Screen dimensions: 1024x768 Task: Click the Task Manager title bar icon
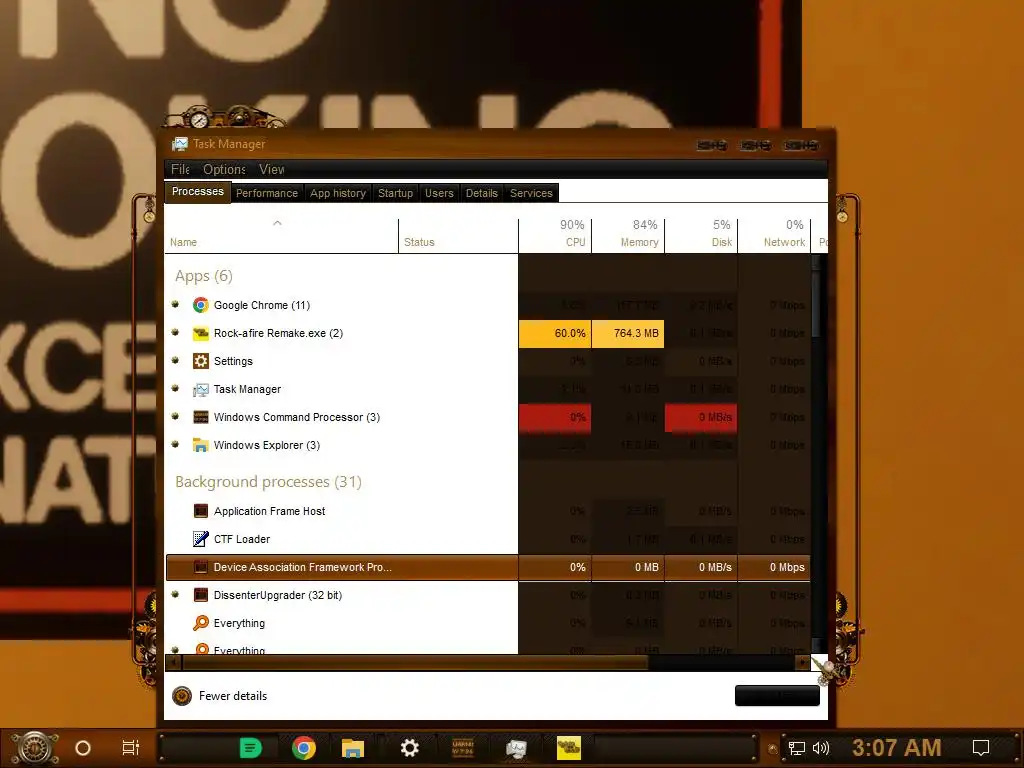click(x=180, y=144)
